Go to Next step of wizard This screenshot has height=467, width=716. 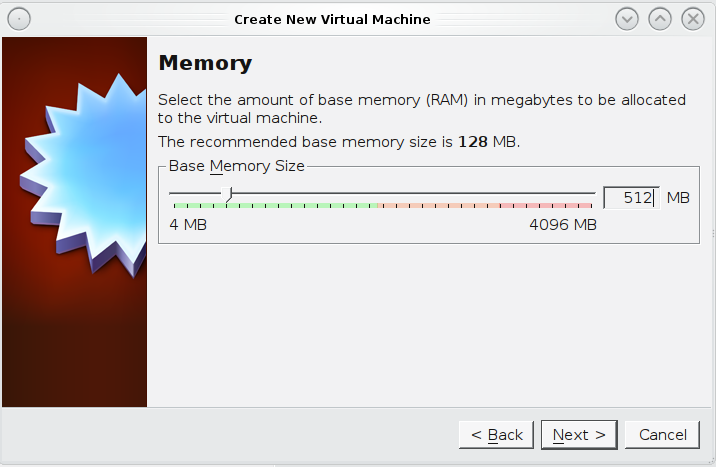click(579, 435)
